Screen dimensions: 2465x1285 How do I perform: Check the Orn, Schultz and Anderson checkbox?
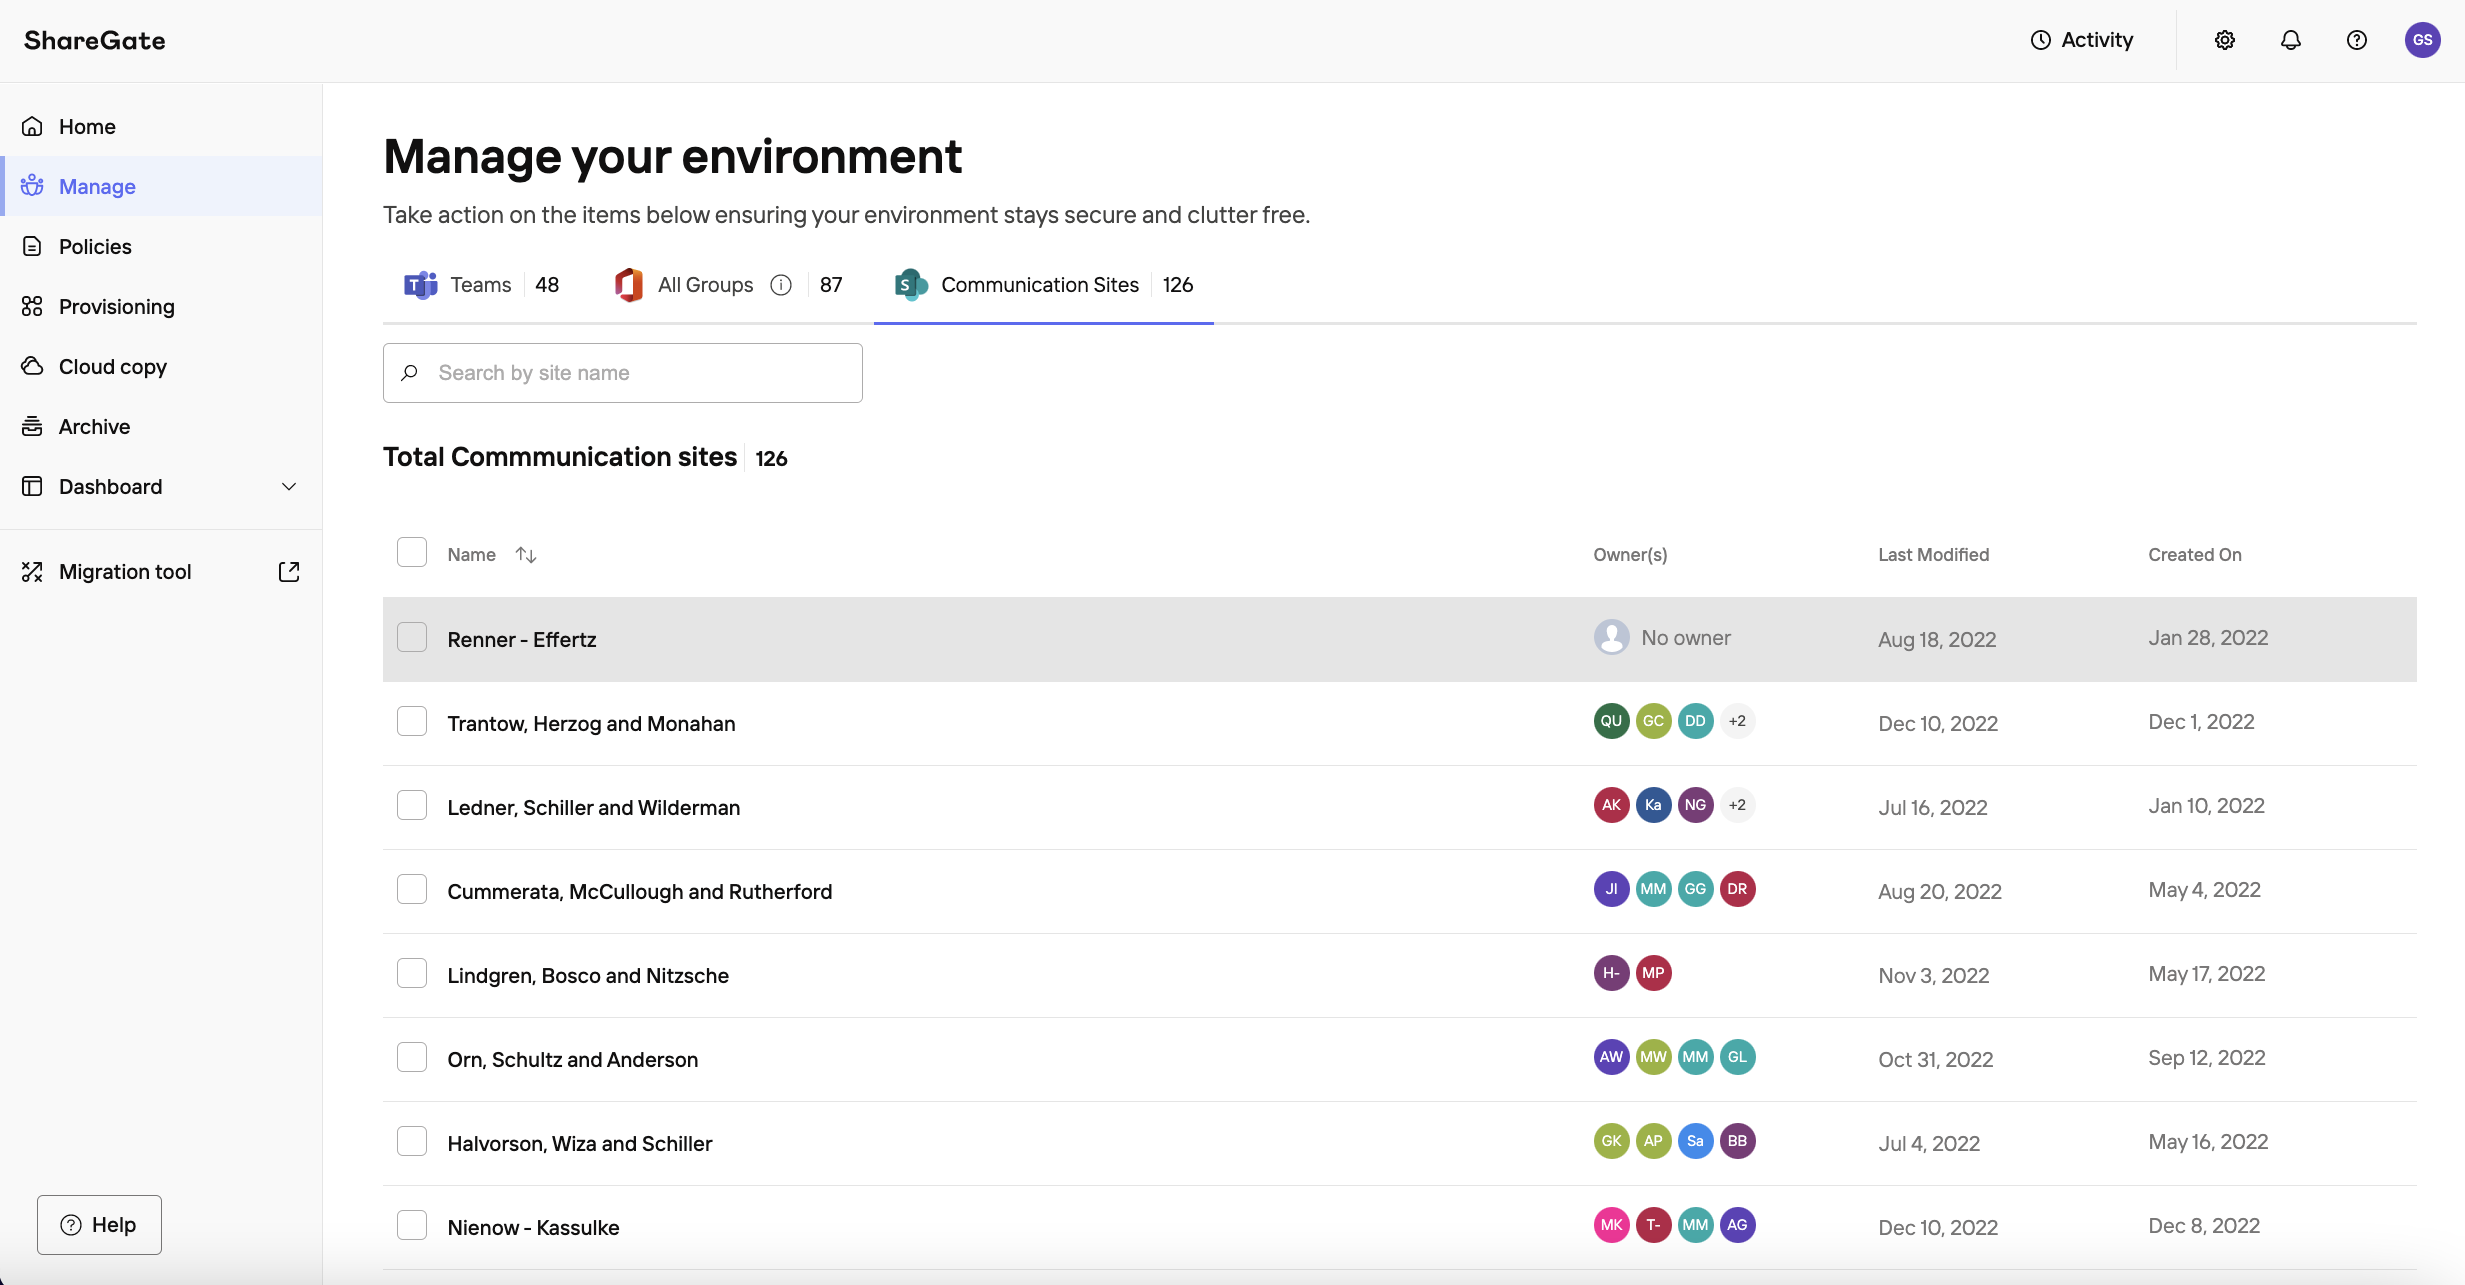point(412,1057)
